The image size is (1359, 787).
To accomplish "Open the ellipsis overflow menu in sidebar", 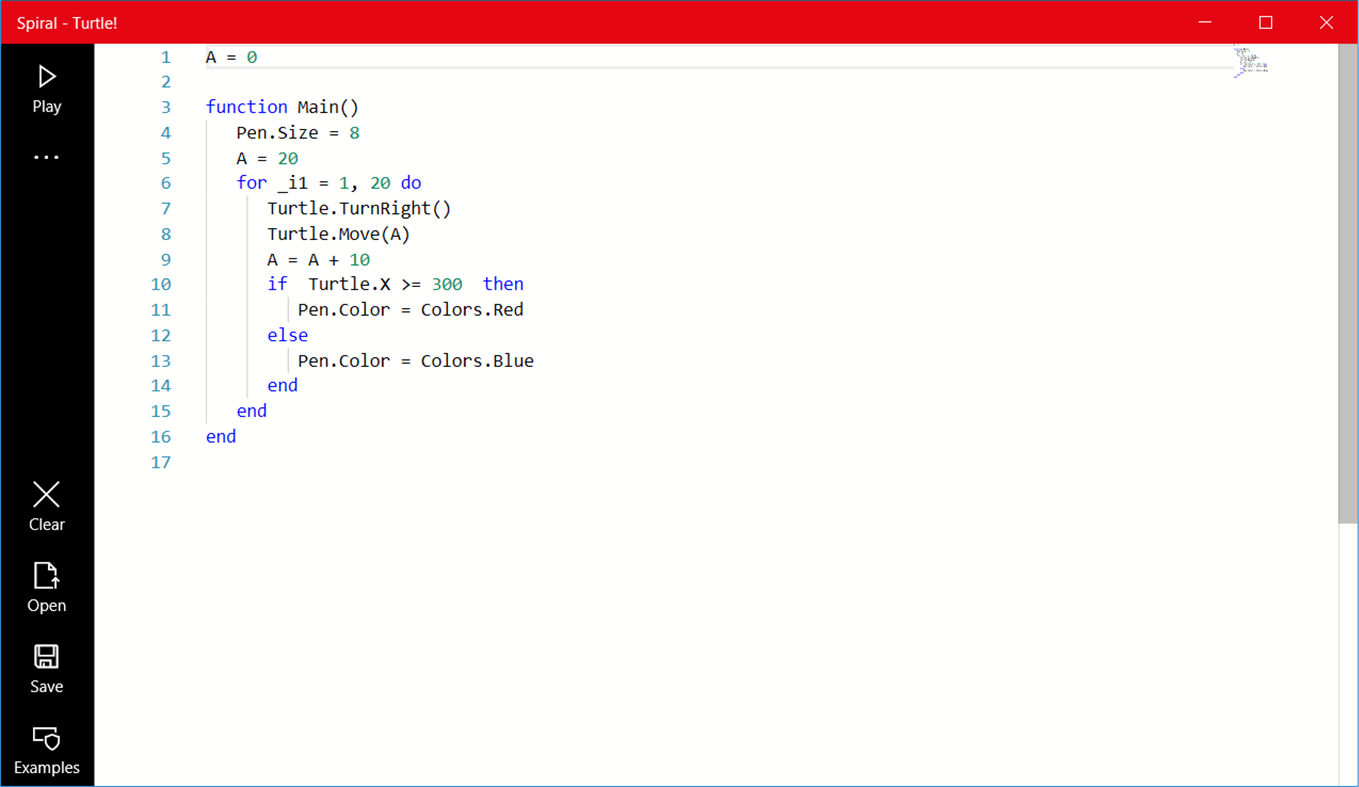I will [x=46, y=157].
